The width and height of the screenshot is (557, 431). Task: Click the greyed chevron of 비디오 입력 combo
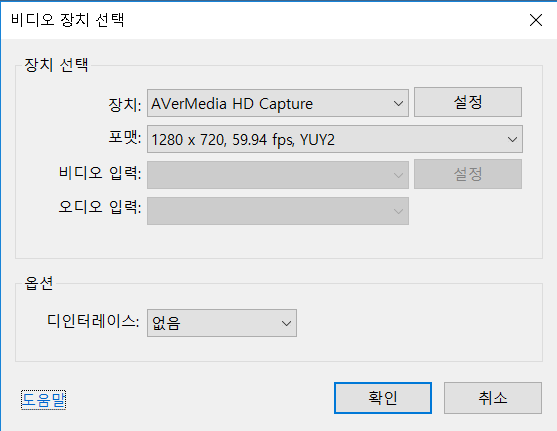tap(398, 175)
